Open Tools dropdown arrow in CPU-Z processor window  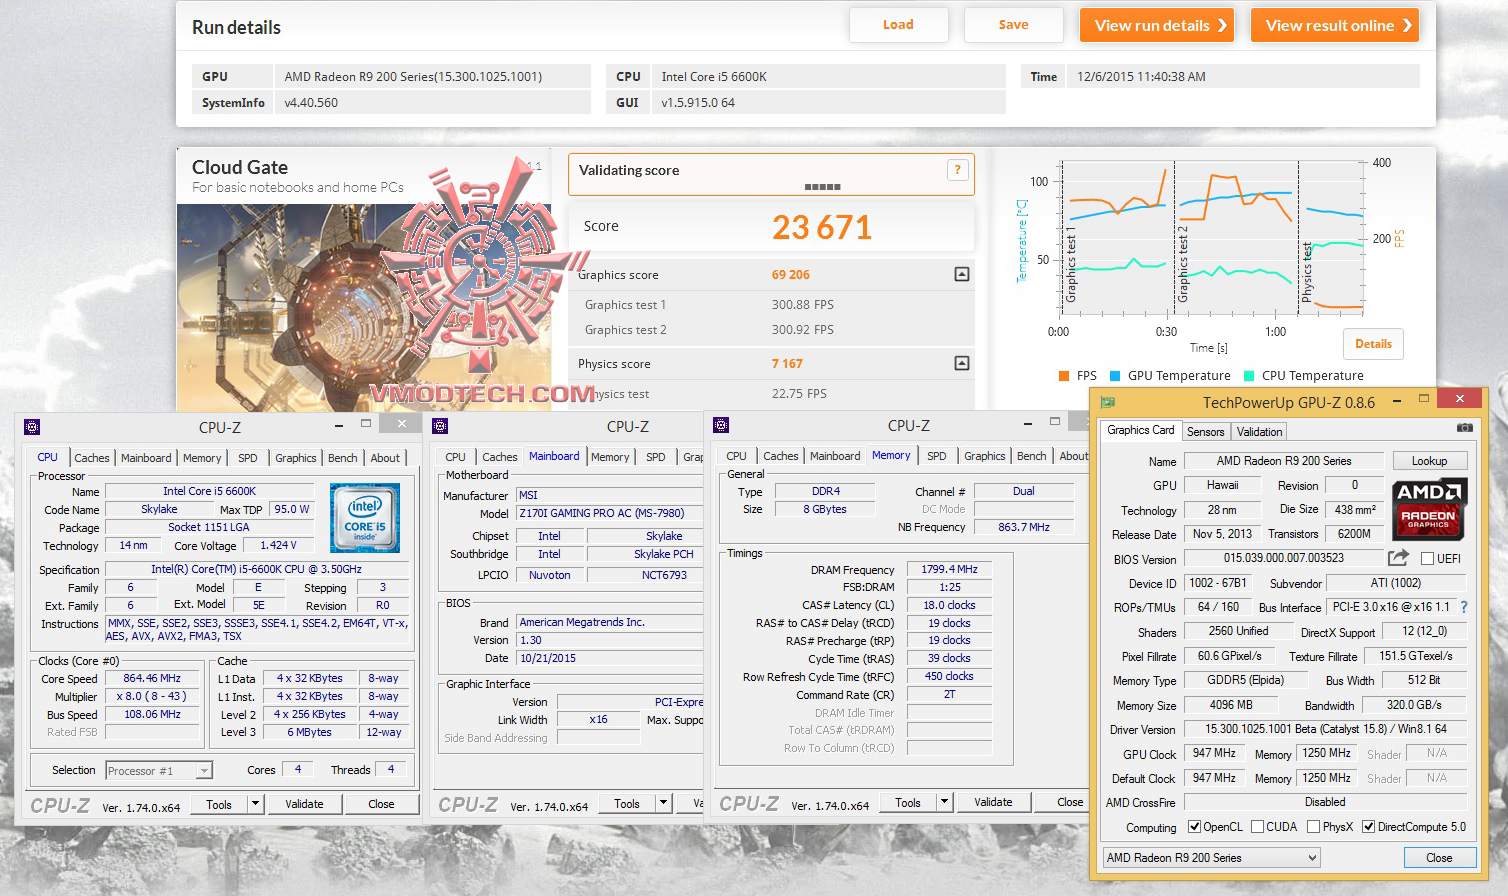(x=255, y=804)
